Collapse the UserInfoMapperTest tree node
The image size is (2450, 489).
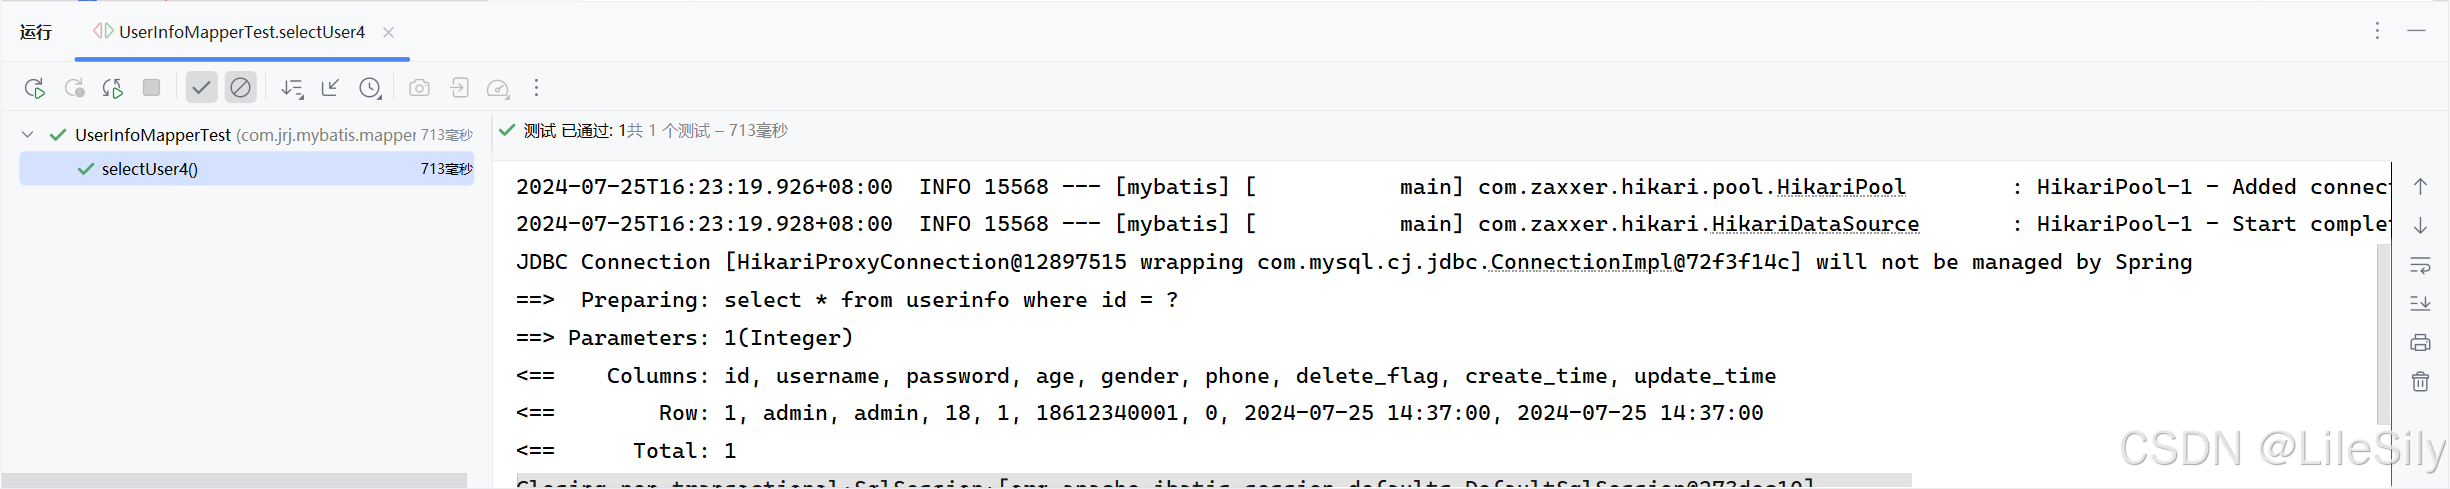click(28, 134)
